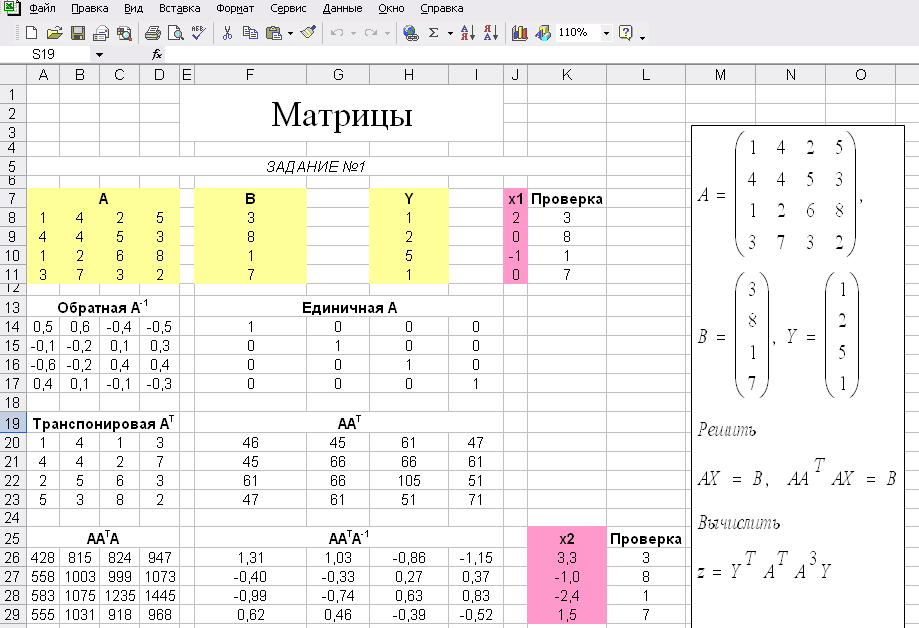Open the Справка menu
919x628 pixels.
442,8
